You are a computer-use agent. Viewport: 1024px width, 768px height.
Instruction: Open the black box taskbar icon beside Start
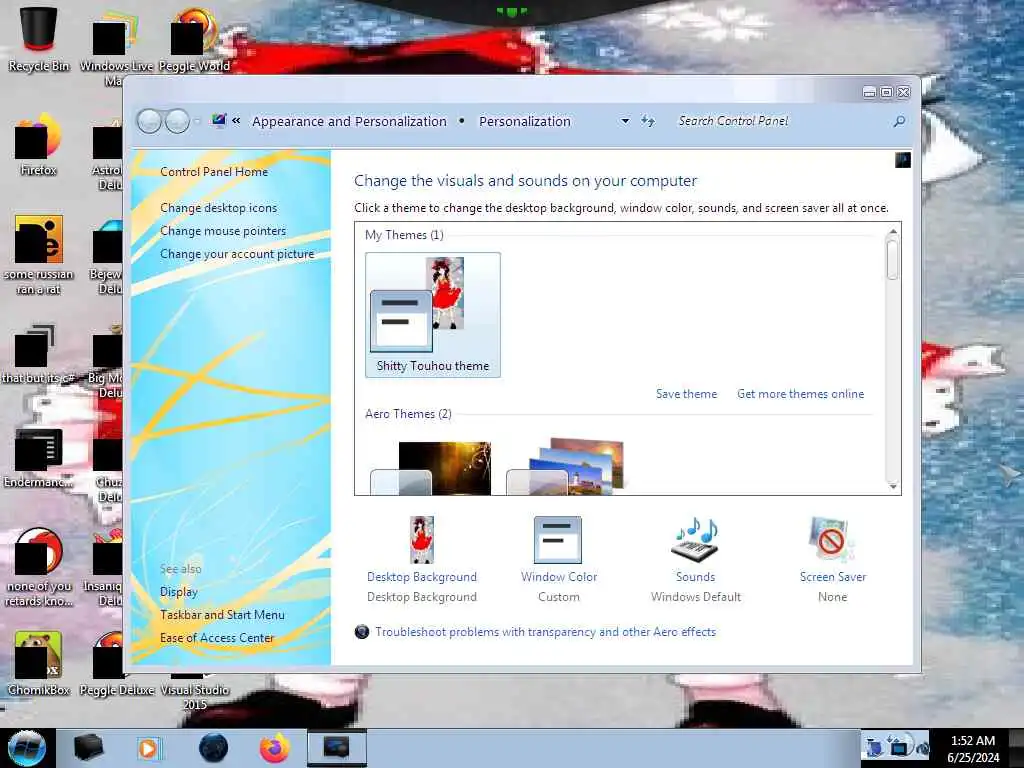88,748
